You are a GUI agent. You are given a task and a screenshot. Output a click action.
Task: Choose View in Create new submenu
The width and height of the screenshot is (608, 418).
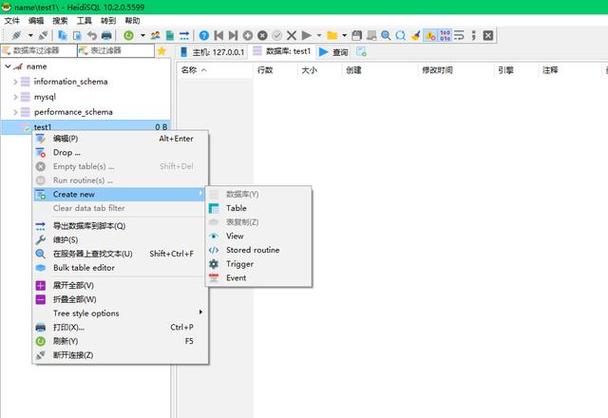[x=259, y=236]
